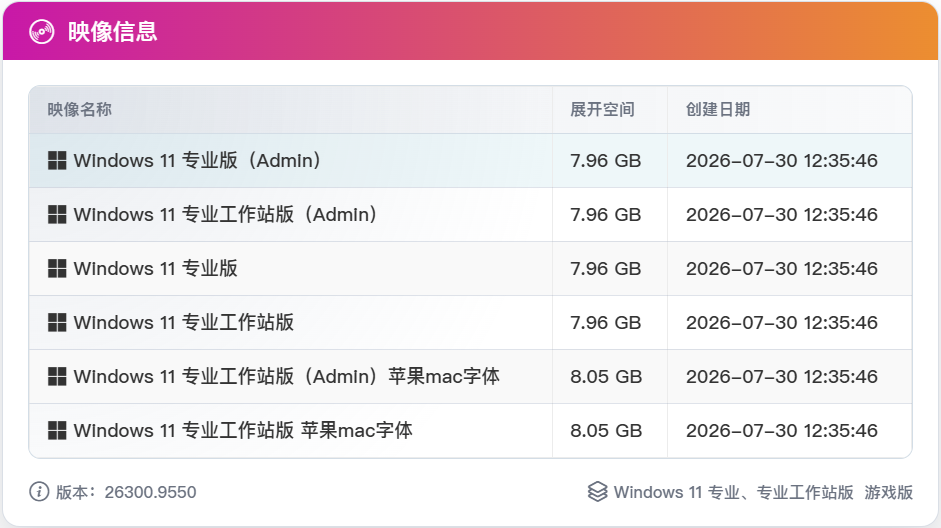The image size is (941, 528).
Task: Click 8.05 GB in （Admin）苹果mac字体 row
Action: tap(606, 377)
